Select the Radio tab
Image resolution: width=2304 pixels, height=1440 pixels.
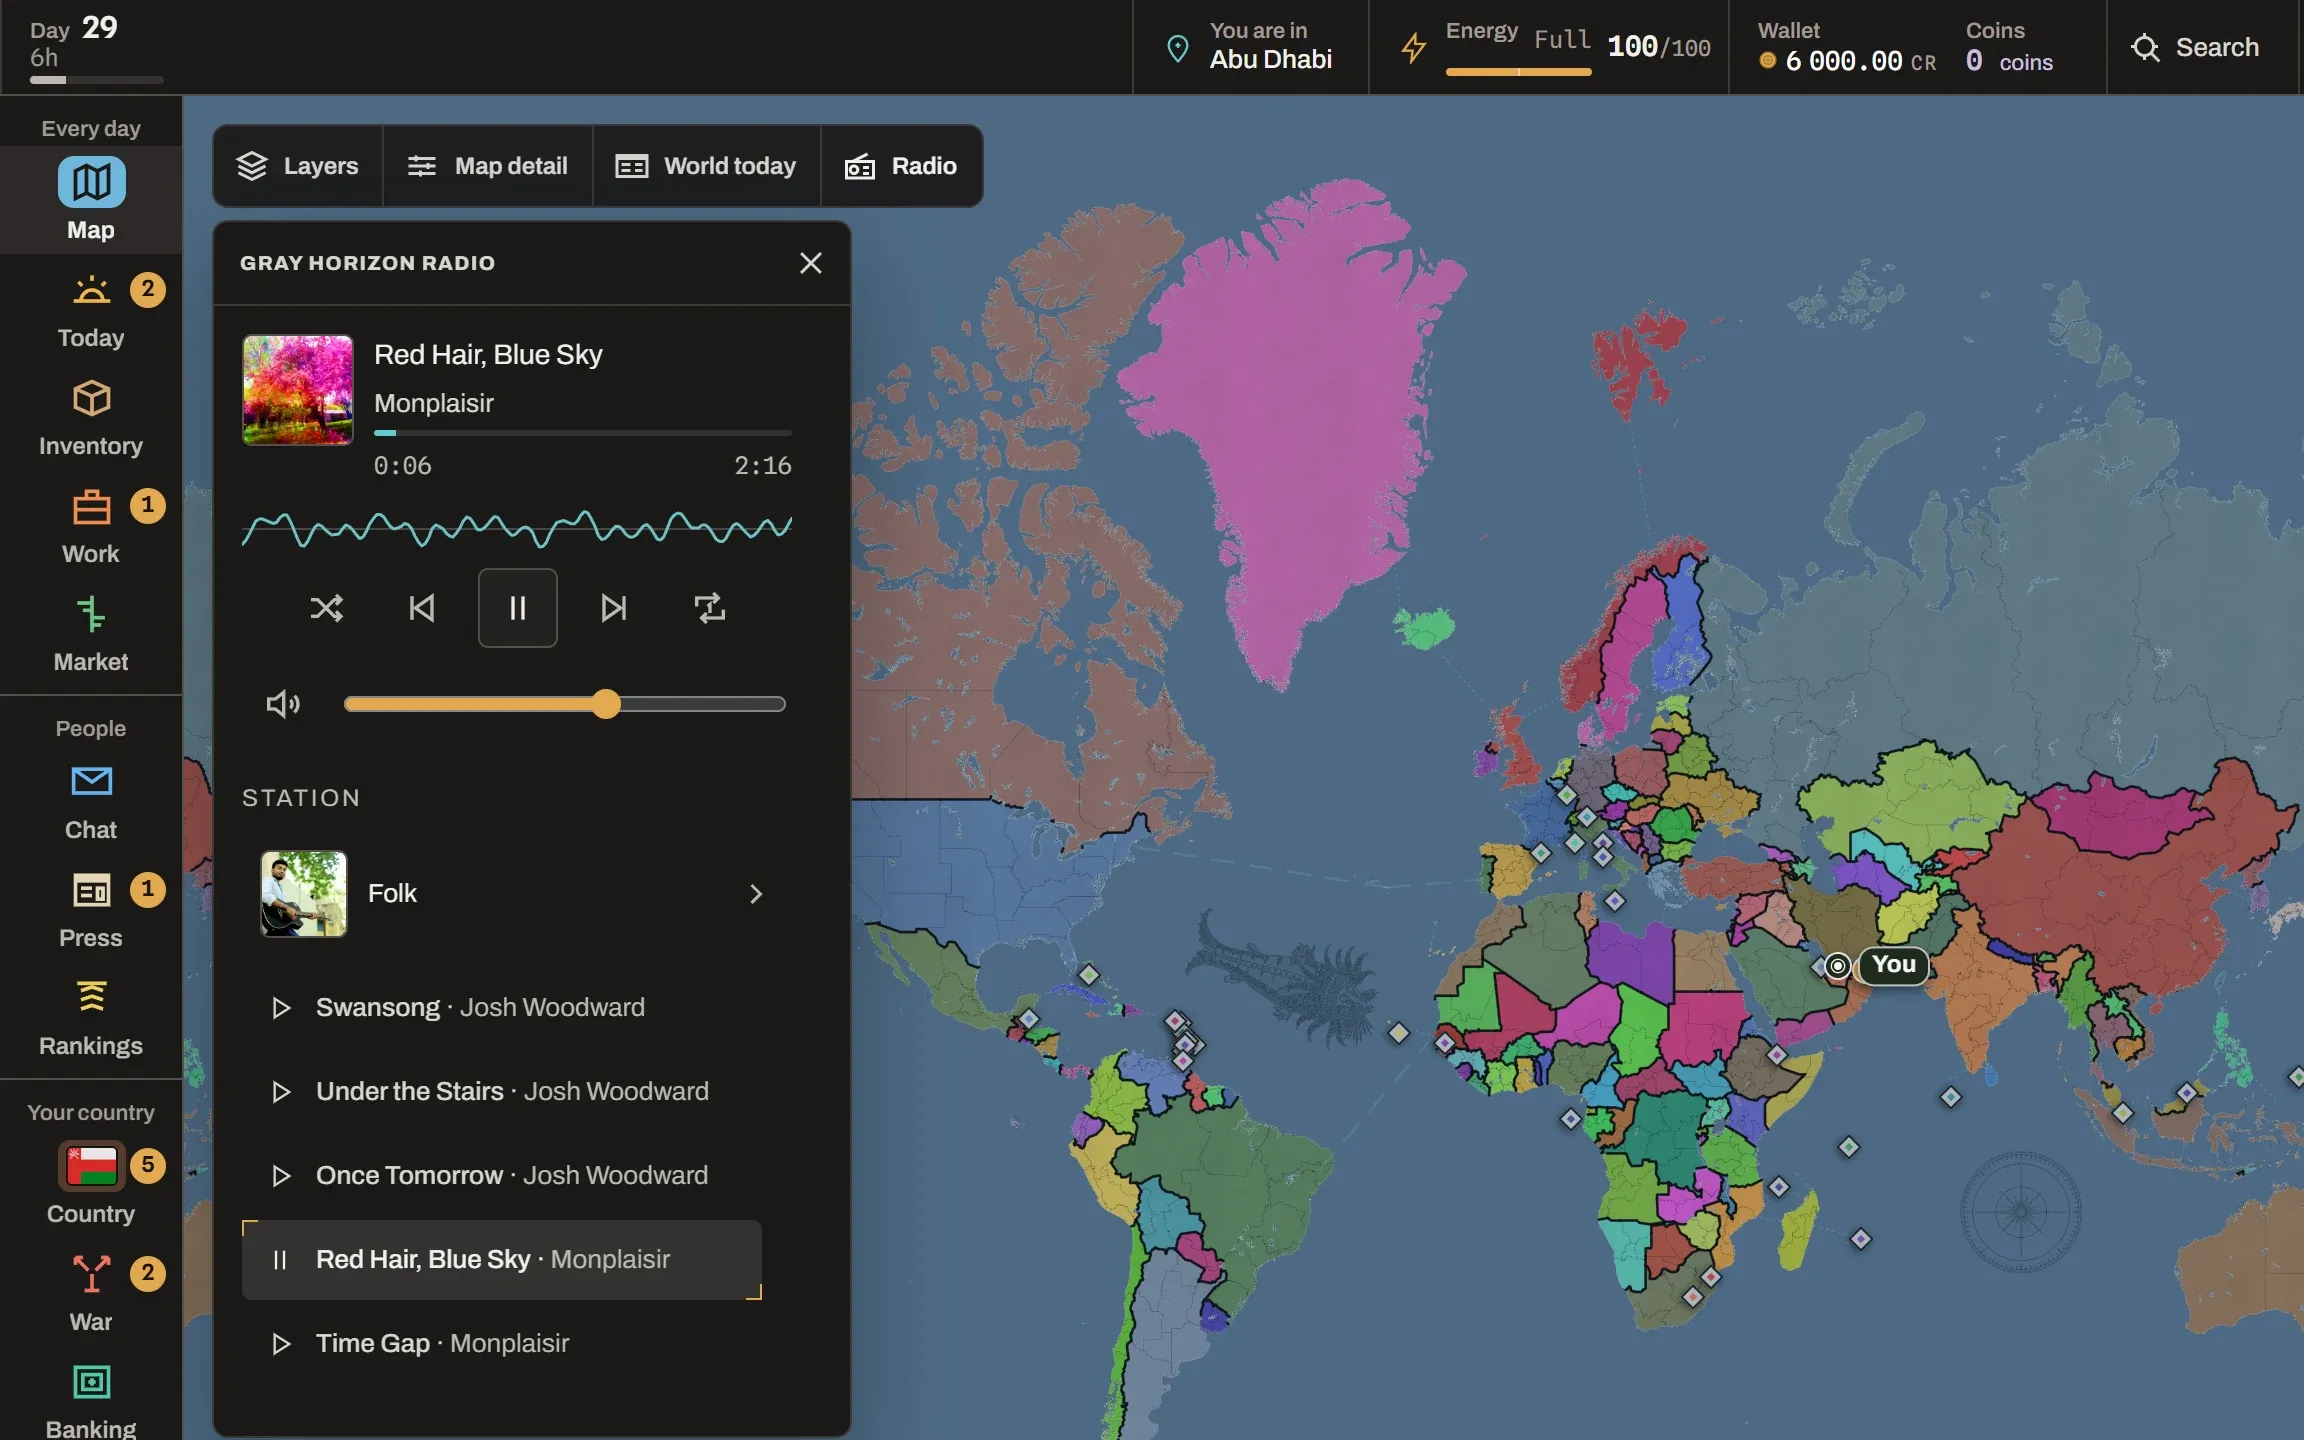point(901,166)
